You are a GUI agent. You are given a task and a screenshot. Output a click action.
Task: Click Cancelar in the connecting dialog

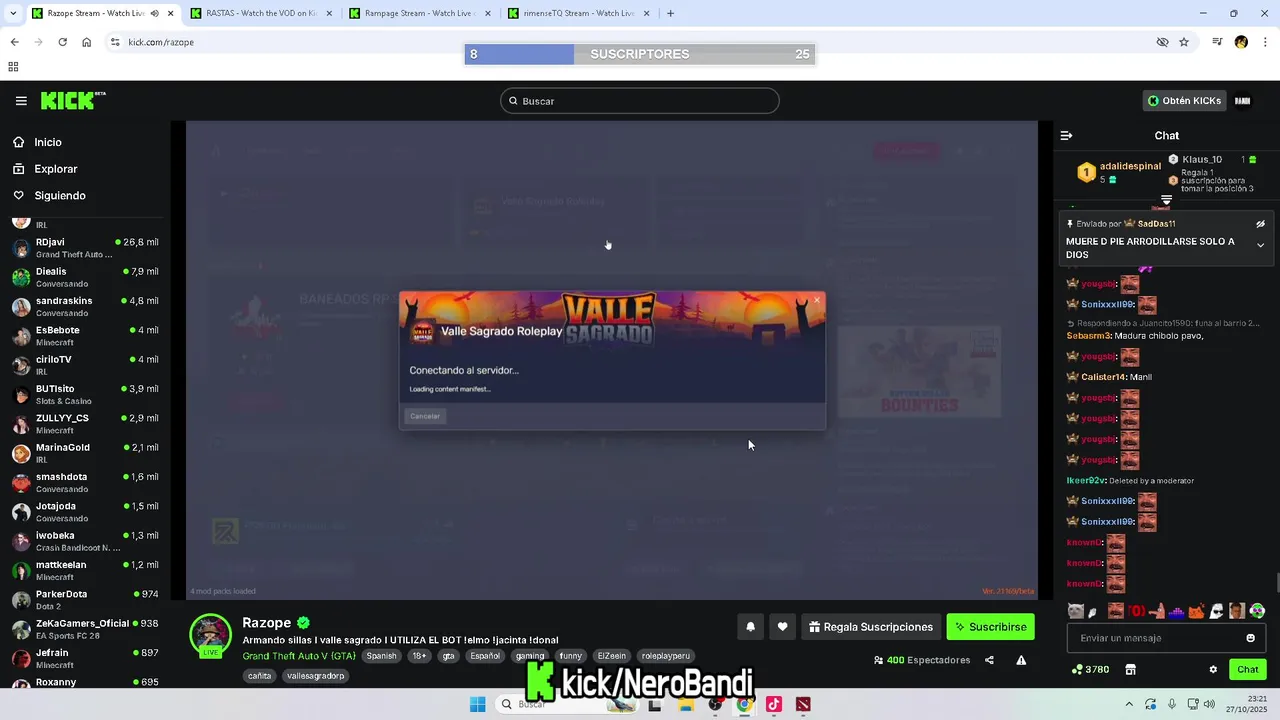pyautogui.click(x=425, y=416)
